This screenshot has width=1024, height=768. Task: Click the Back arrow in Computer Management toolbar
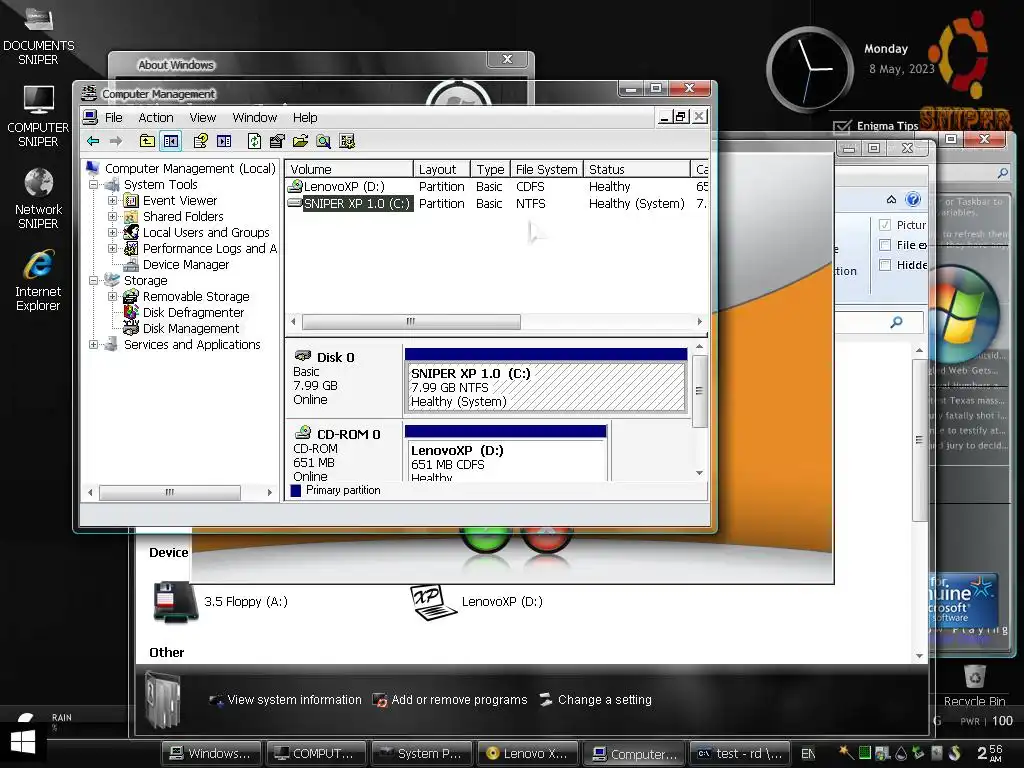tap(93, 141)
